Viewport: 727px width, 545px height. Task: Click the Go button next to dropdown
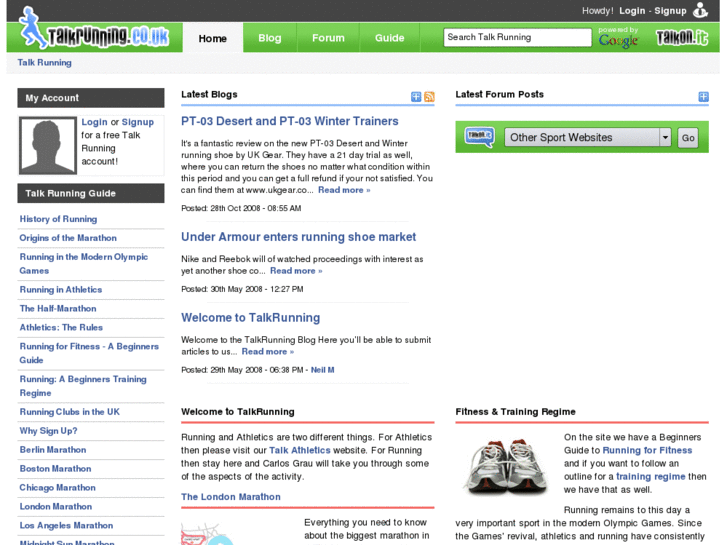[x=688, y=138]
